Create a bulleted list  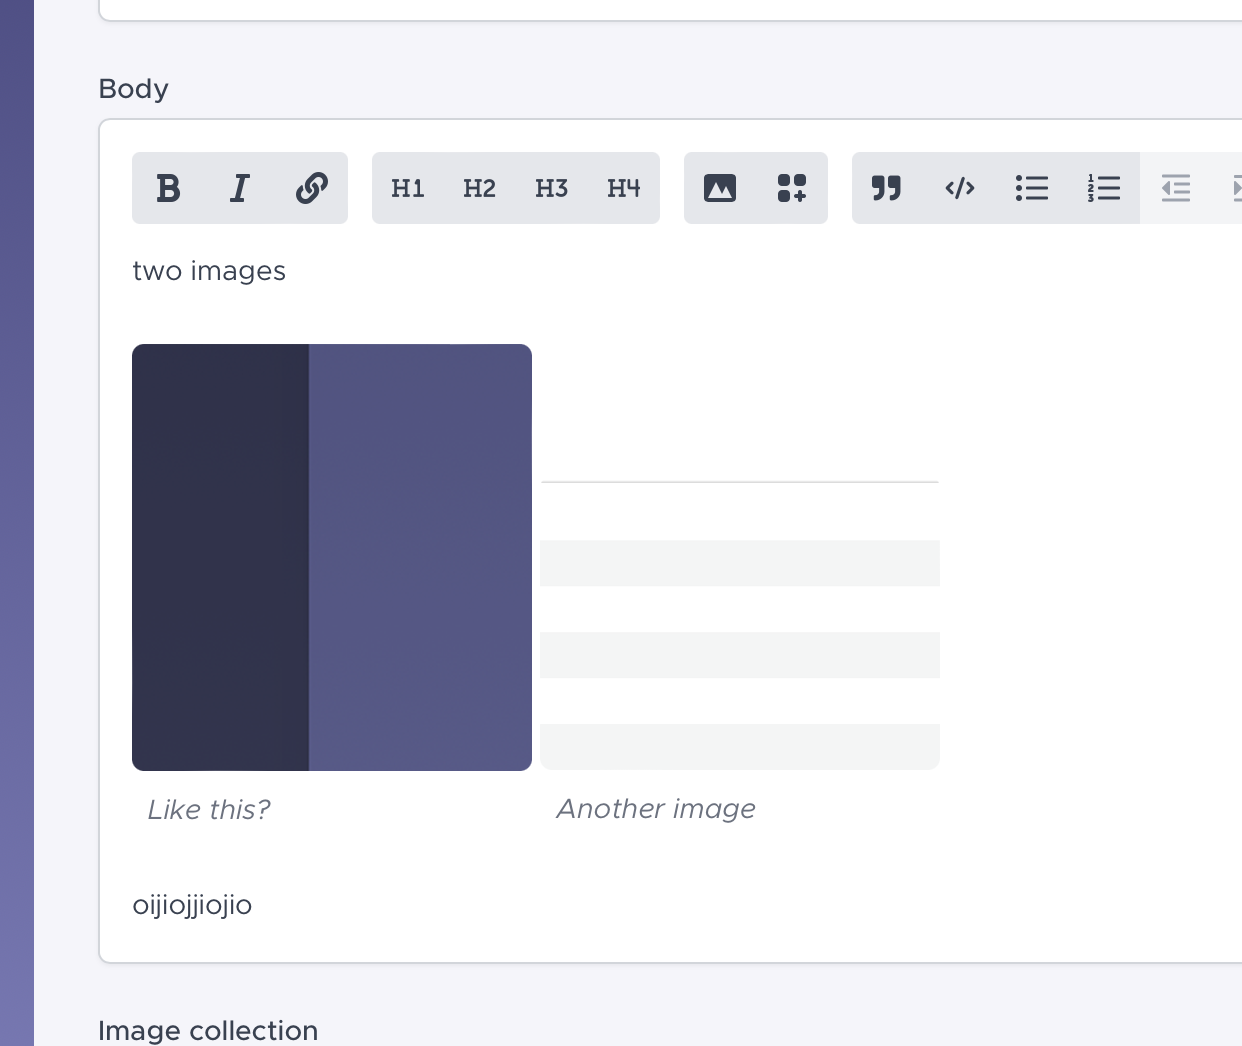tap(1032, 188)
